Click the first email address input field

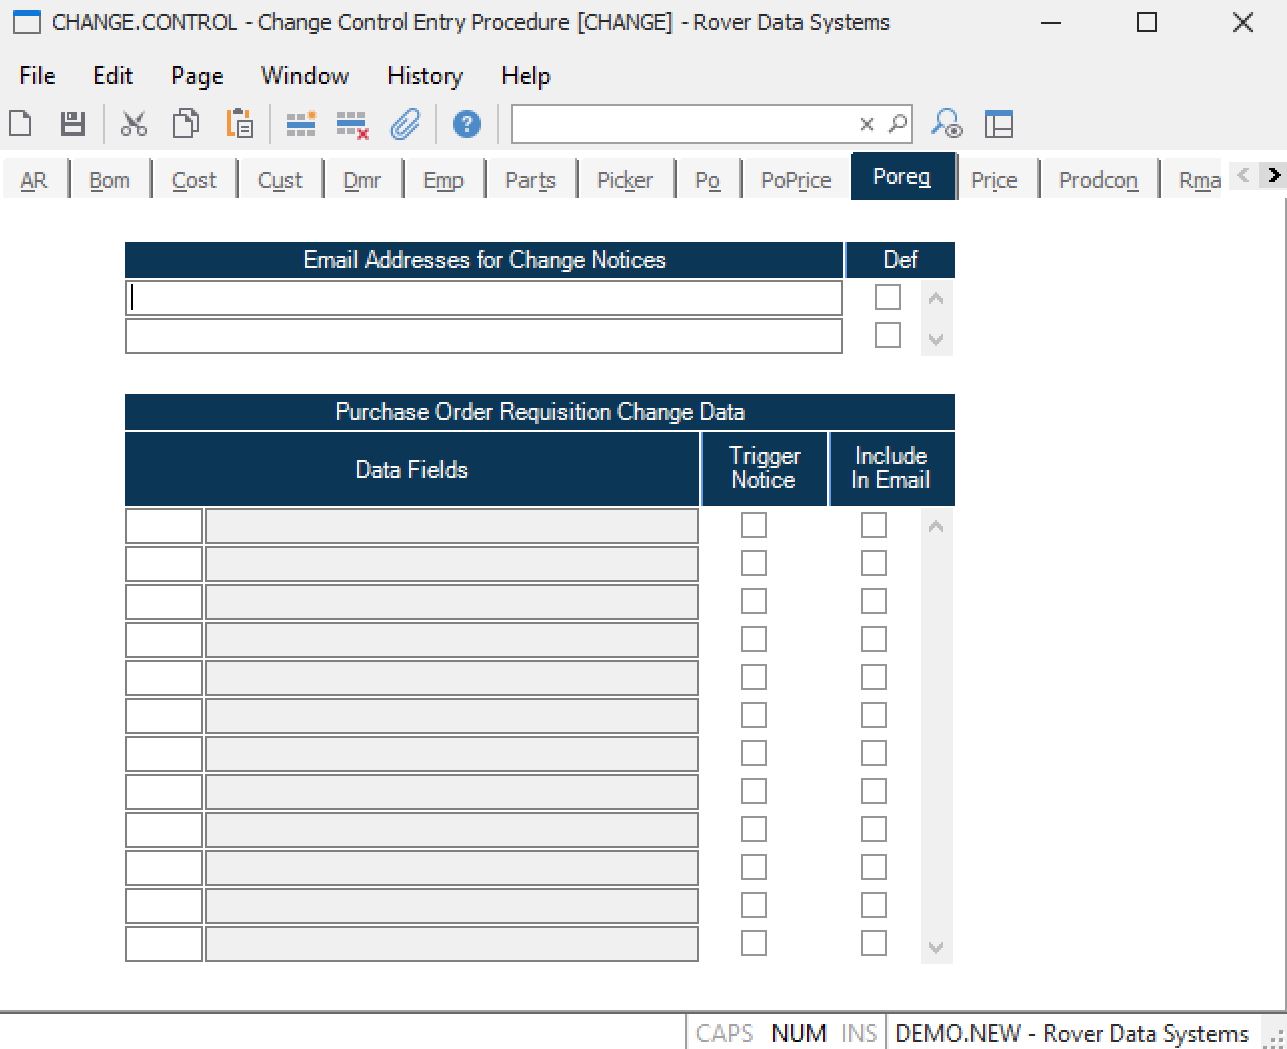pyautogui.click(x=484, y=298)
